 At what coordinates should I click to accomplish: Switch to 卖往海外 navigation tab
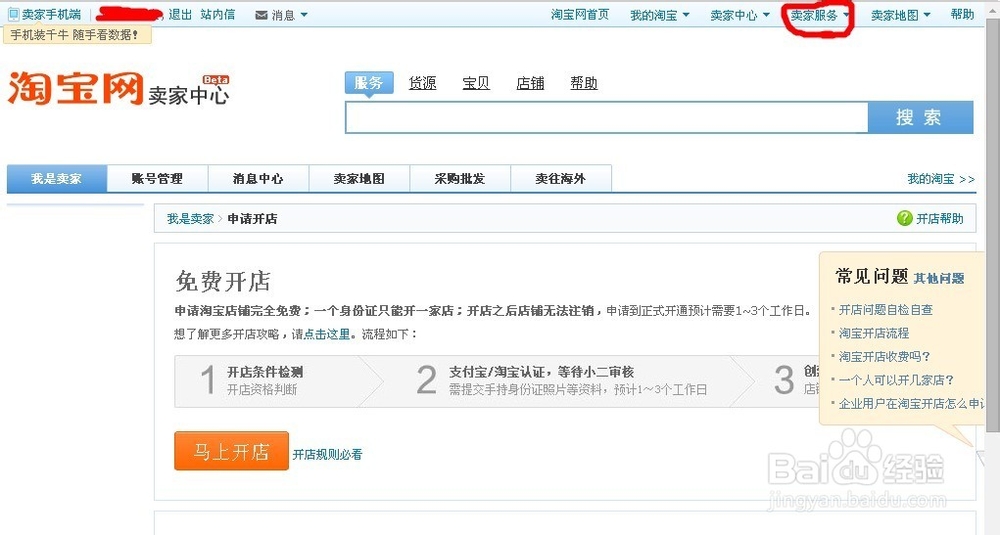pyautogui.click(x=561, y=179)
